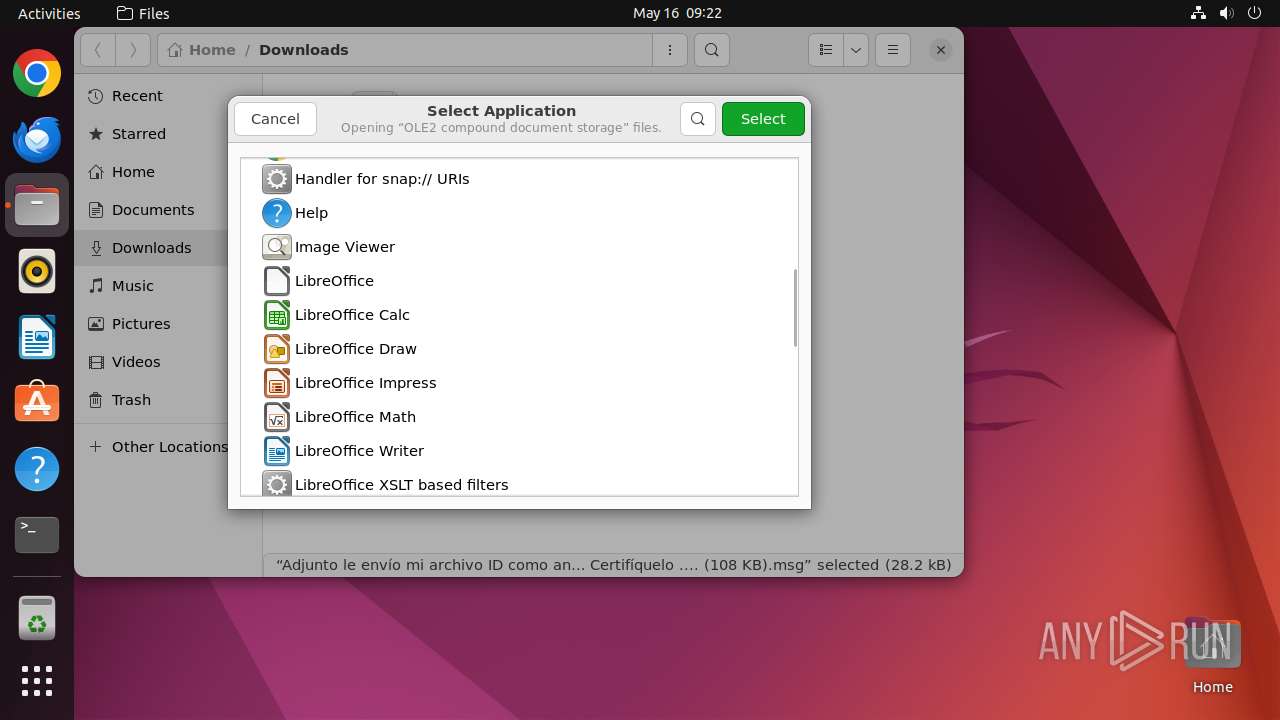Show Applications grid
1280x720 pixels.
click(x=37, y=681)
